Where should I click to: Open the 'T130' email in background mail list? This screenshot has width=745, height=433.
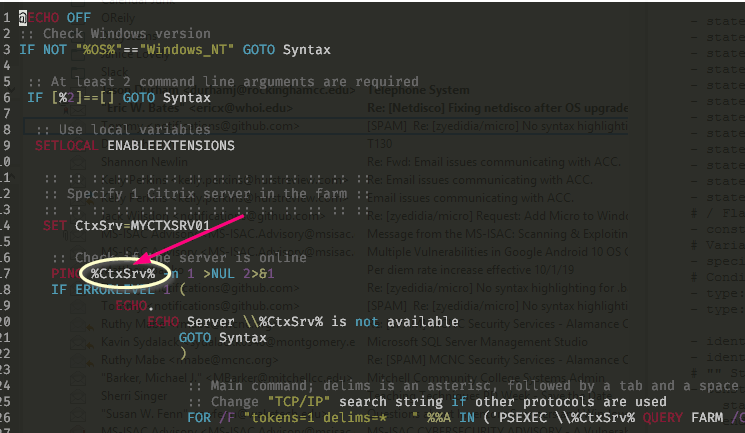[x=380, y=144]
